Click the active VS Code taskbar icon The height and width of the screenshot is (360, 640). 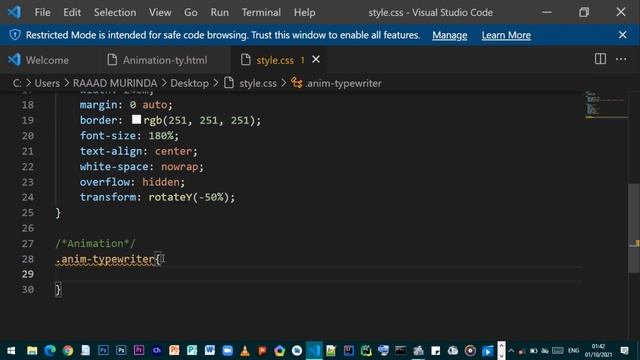click(314, 351)
